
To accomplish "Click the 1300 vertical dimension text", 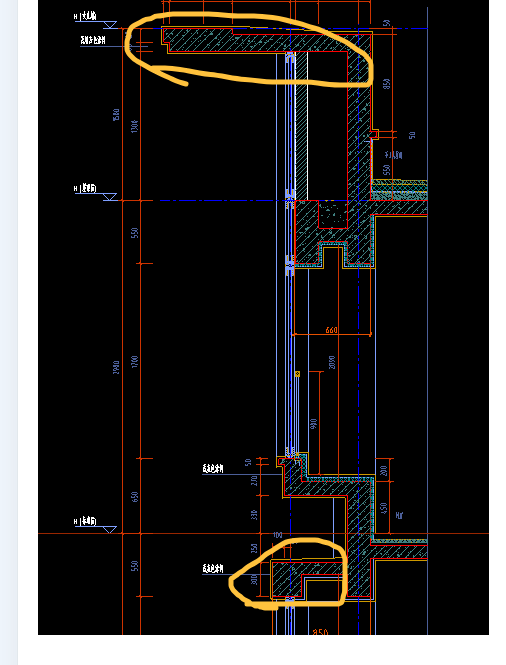I will [135, 126].
